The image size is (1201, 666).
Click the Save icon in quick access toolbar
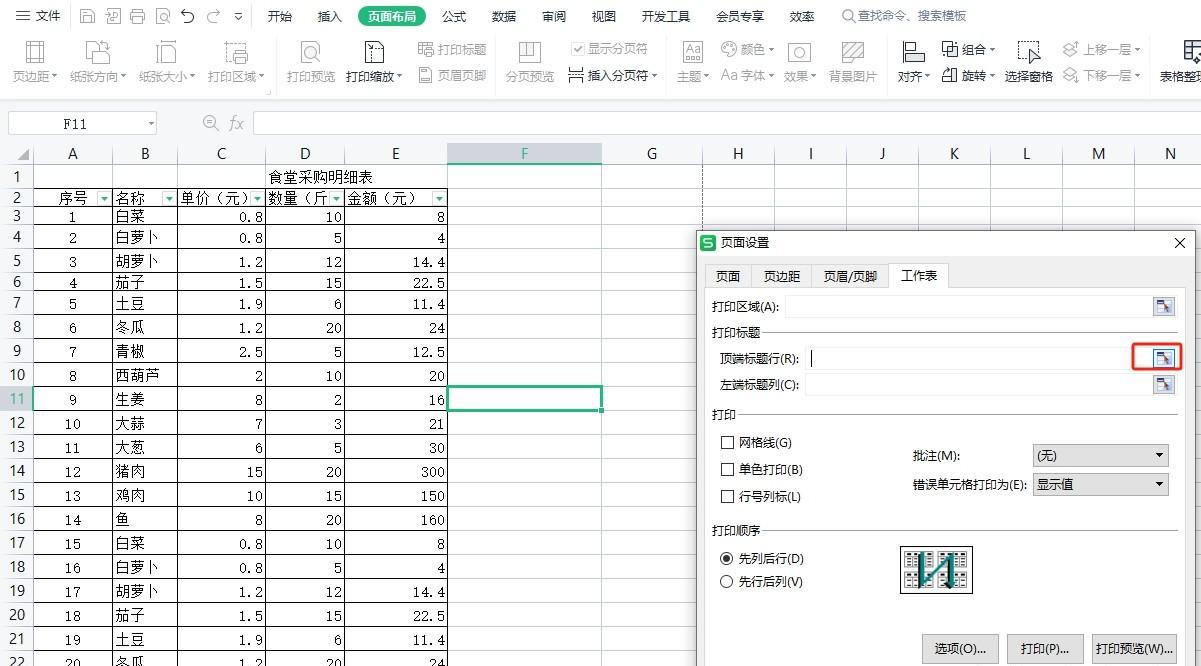tap(87, 16)
